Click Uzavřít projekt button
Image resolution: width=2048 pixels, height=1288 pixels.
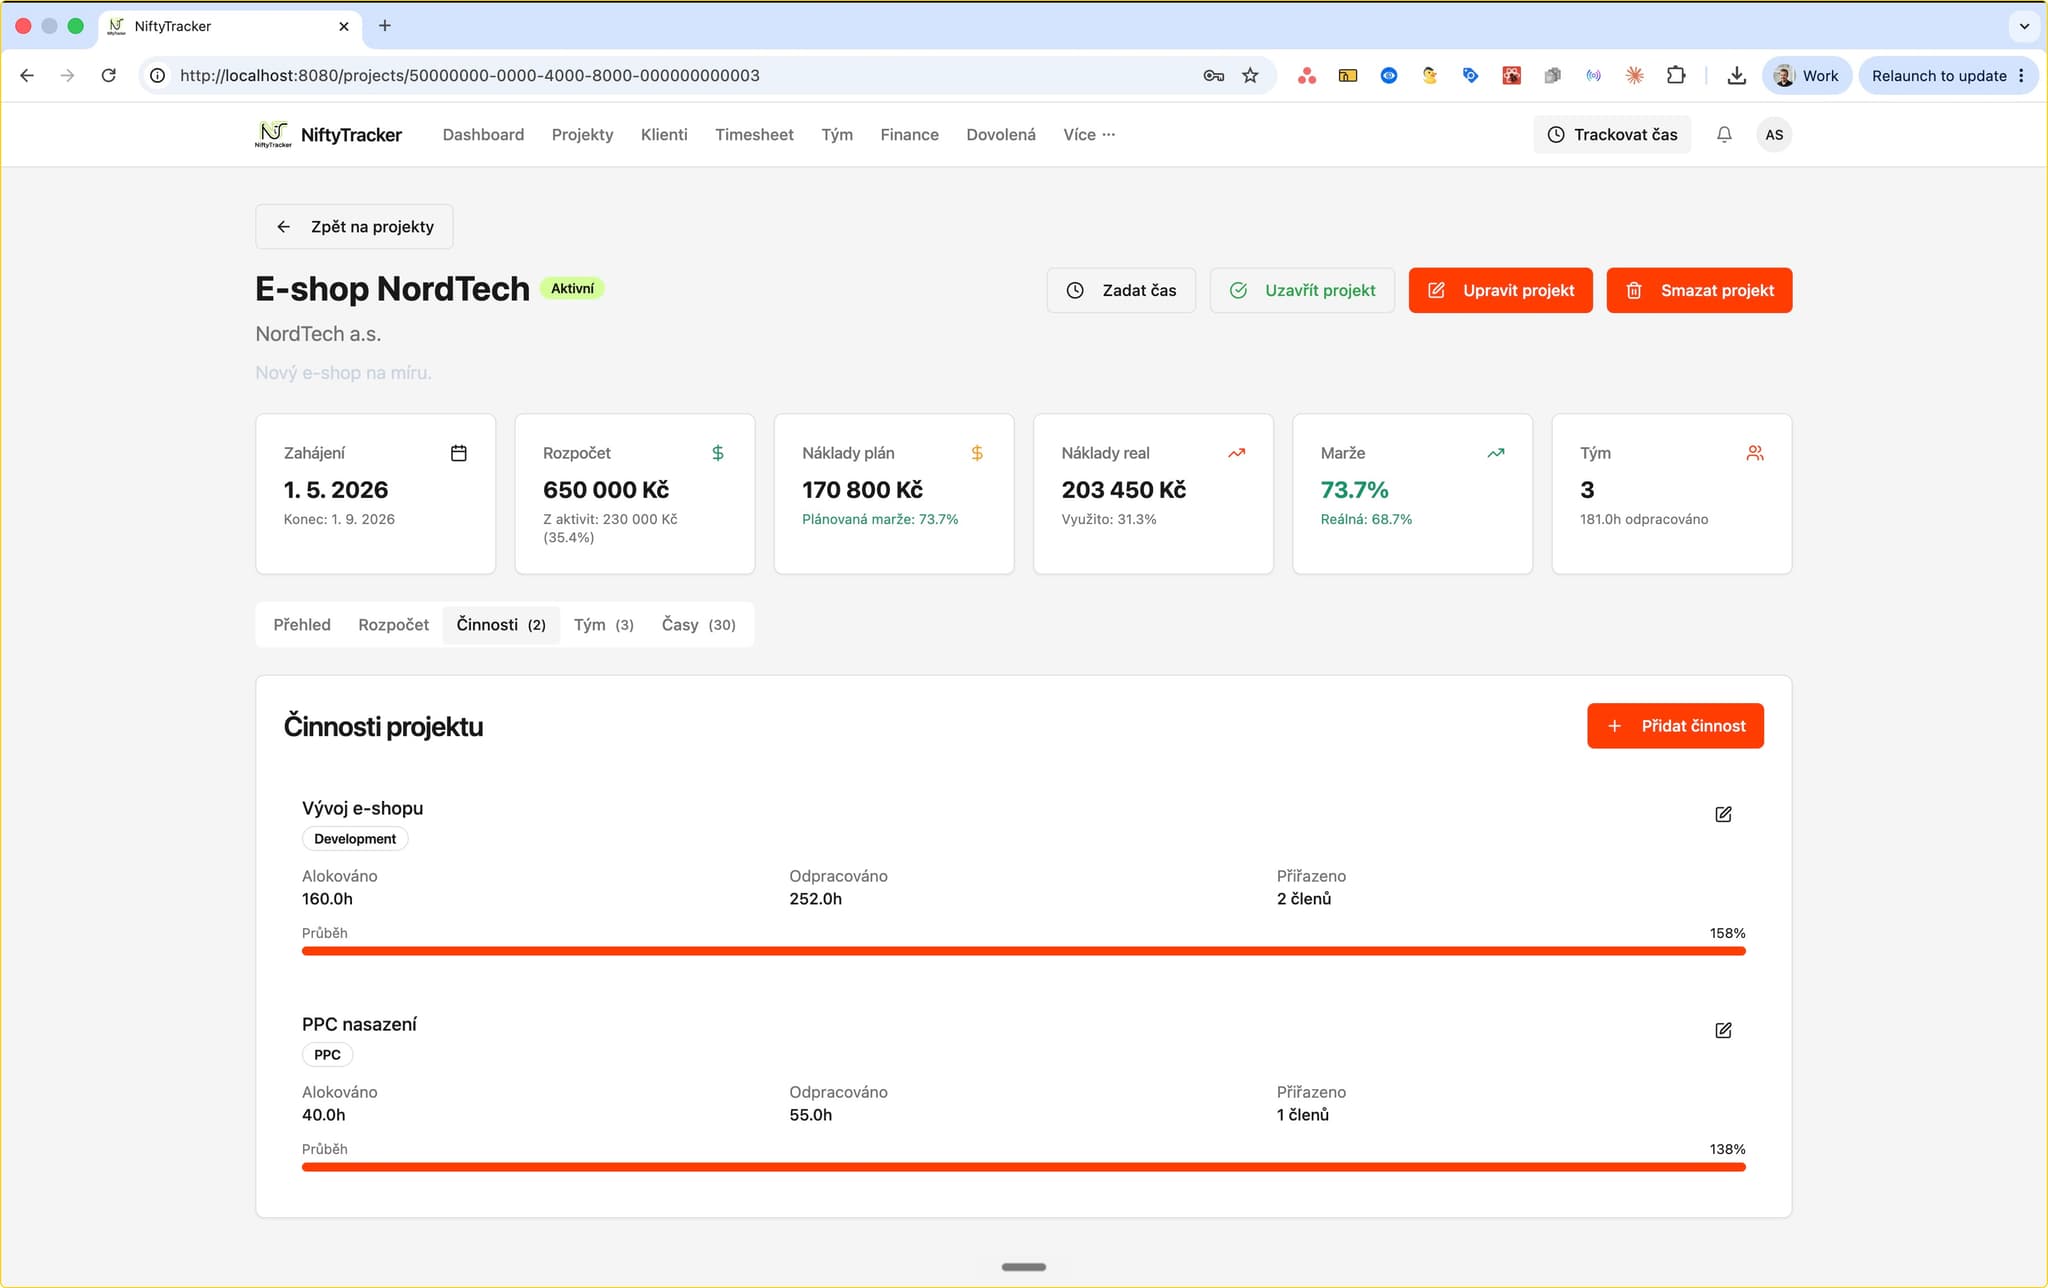(1302, 290)
